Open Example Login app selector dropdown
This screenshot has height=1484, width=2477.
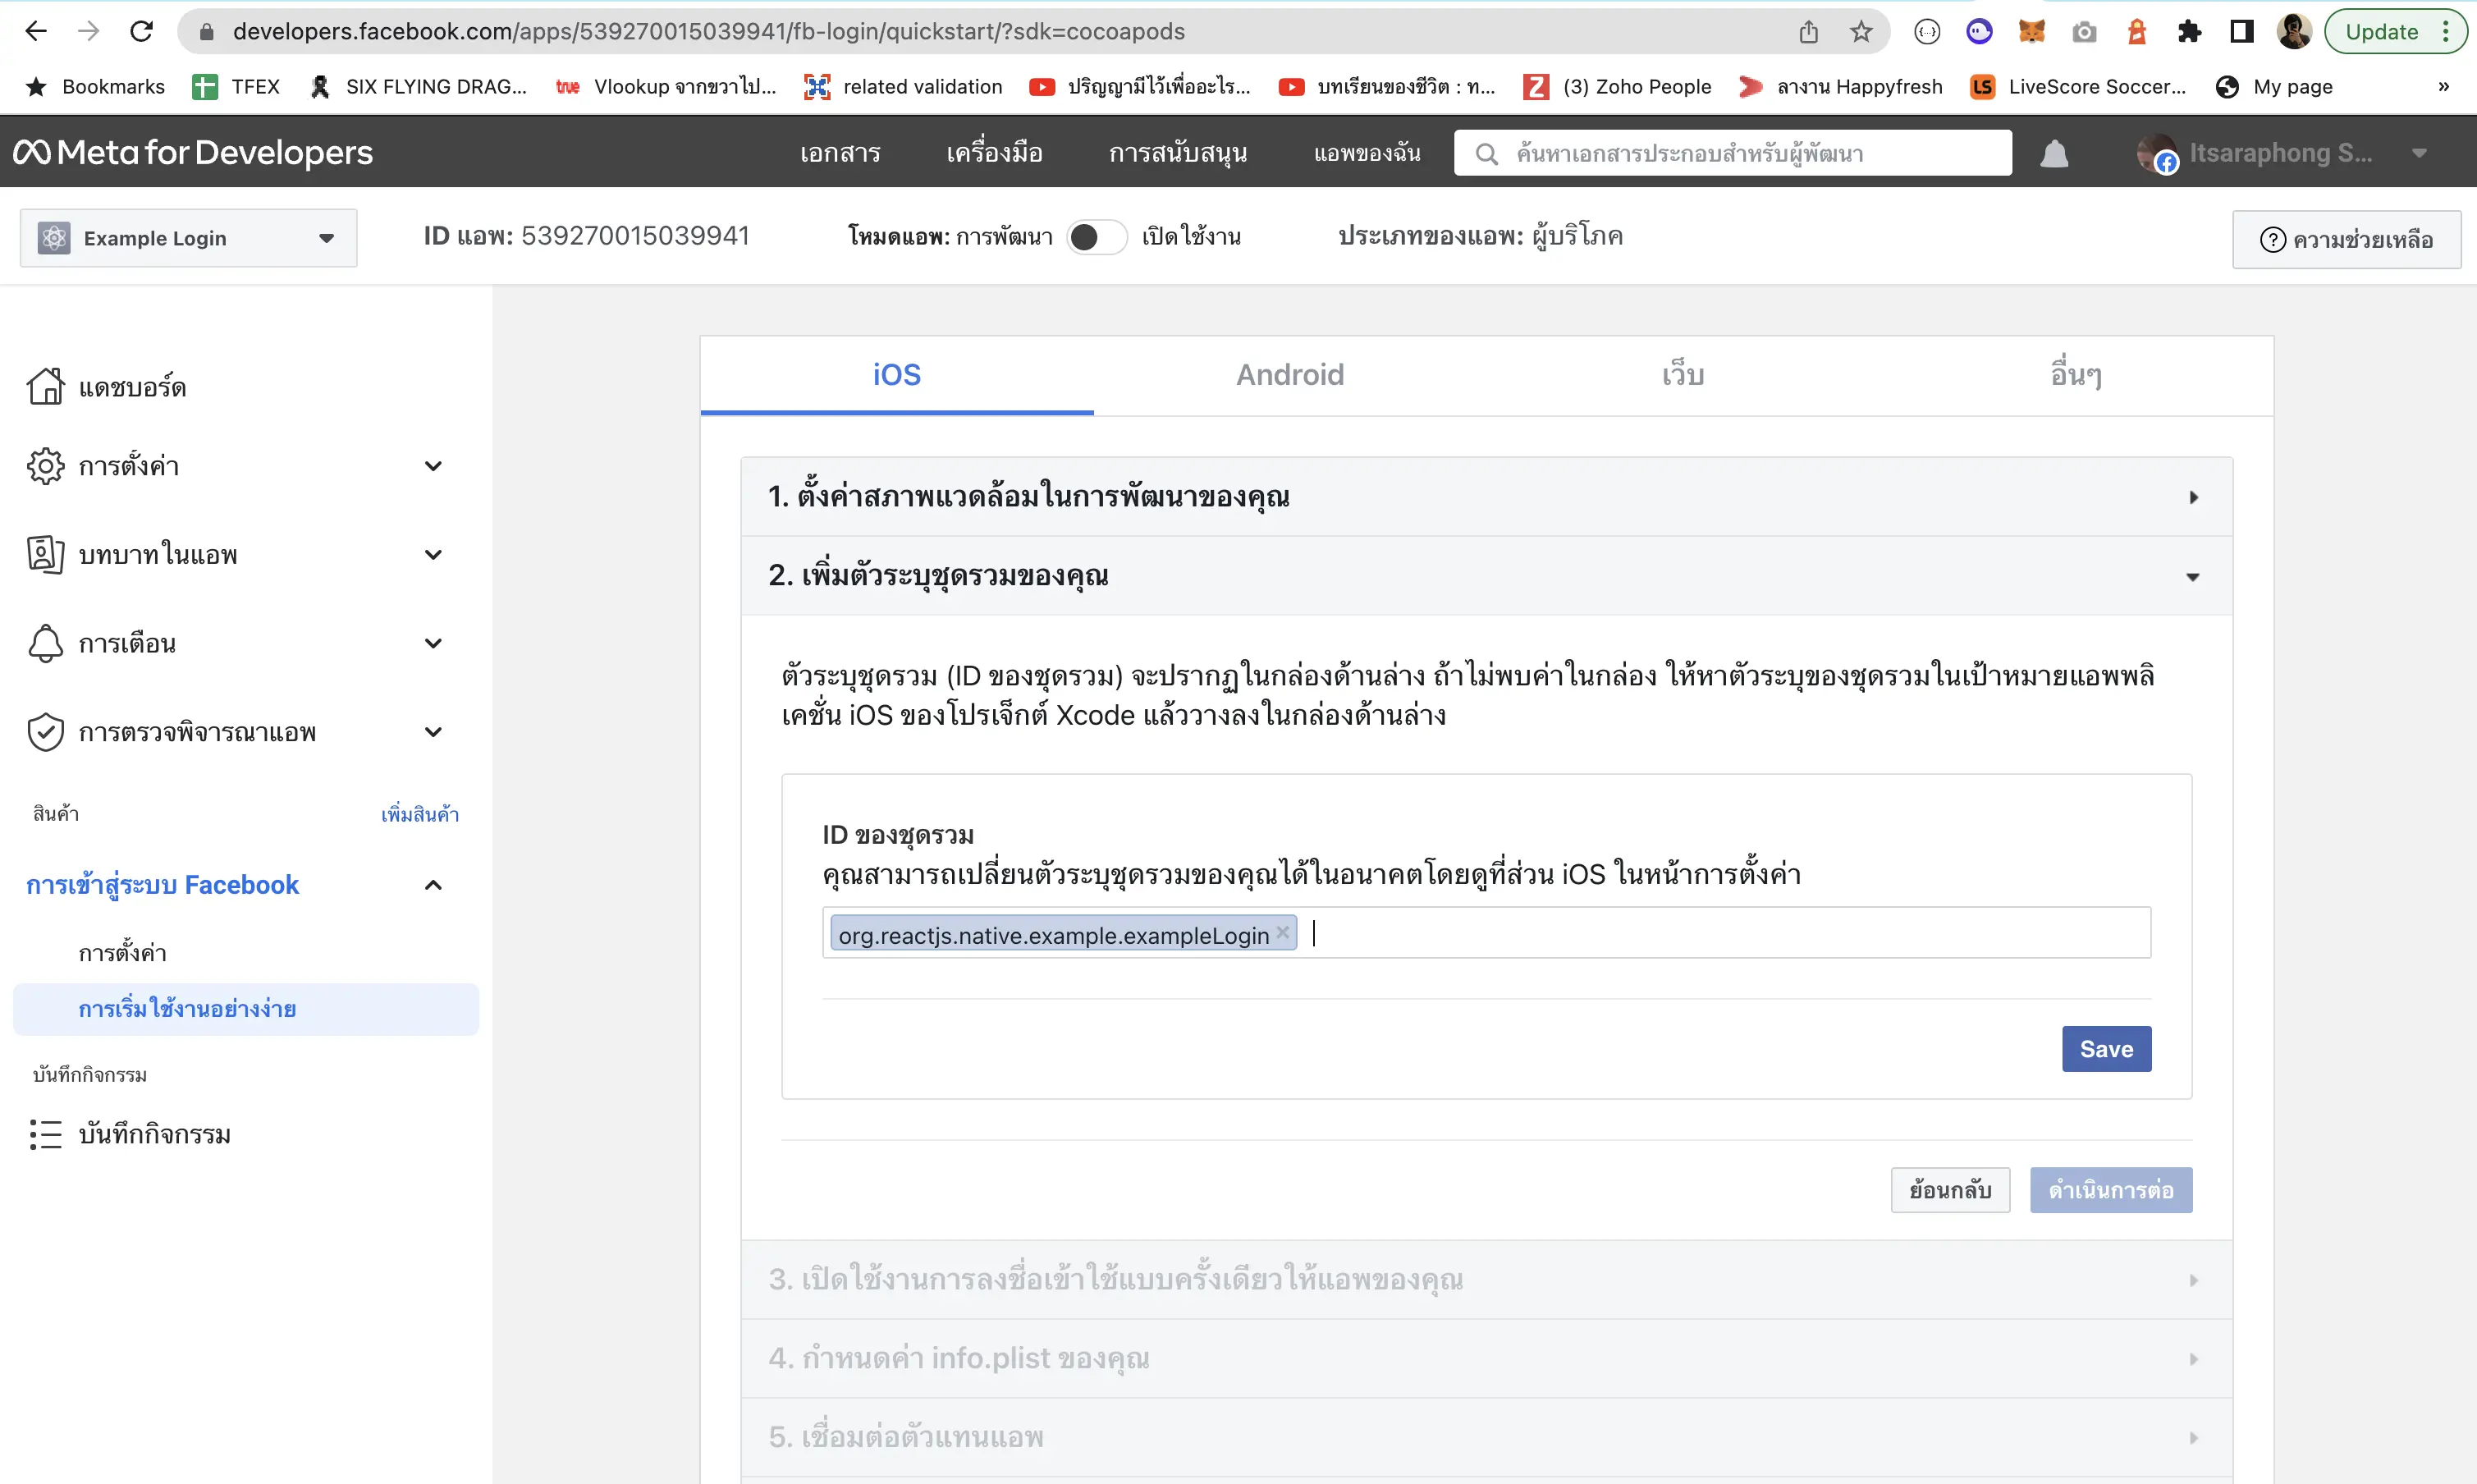188,238
